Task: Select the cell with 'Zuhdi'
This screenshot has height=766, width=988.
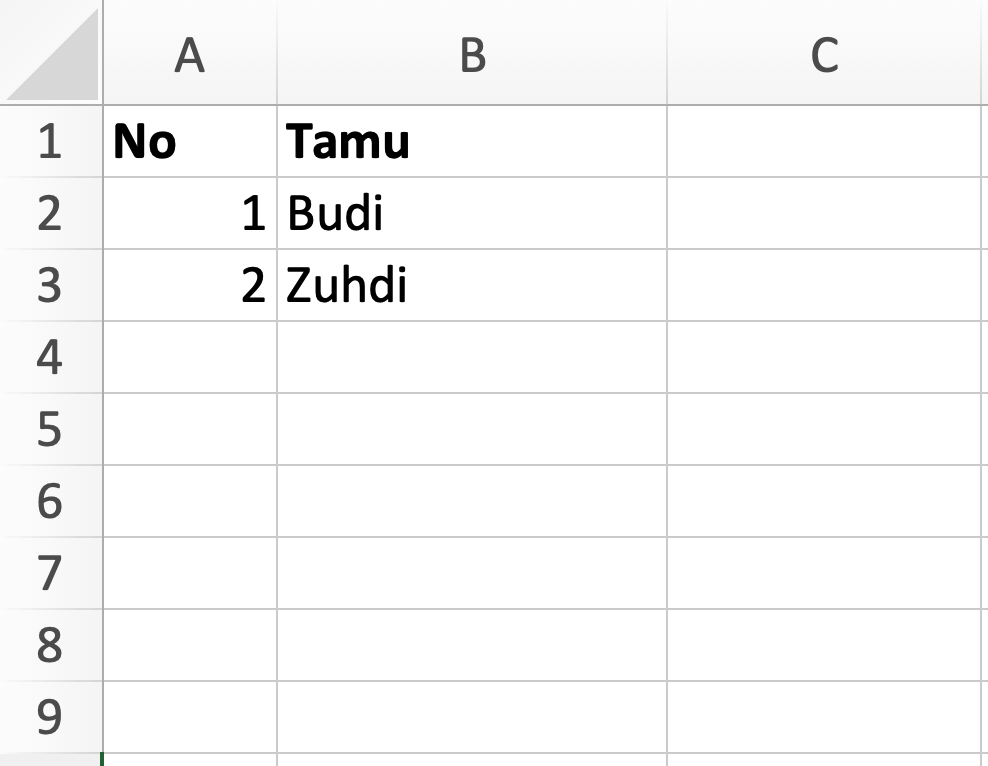Action: (x=470, y=284)
